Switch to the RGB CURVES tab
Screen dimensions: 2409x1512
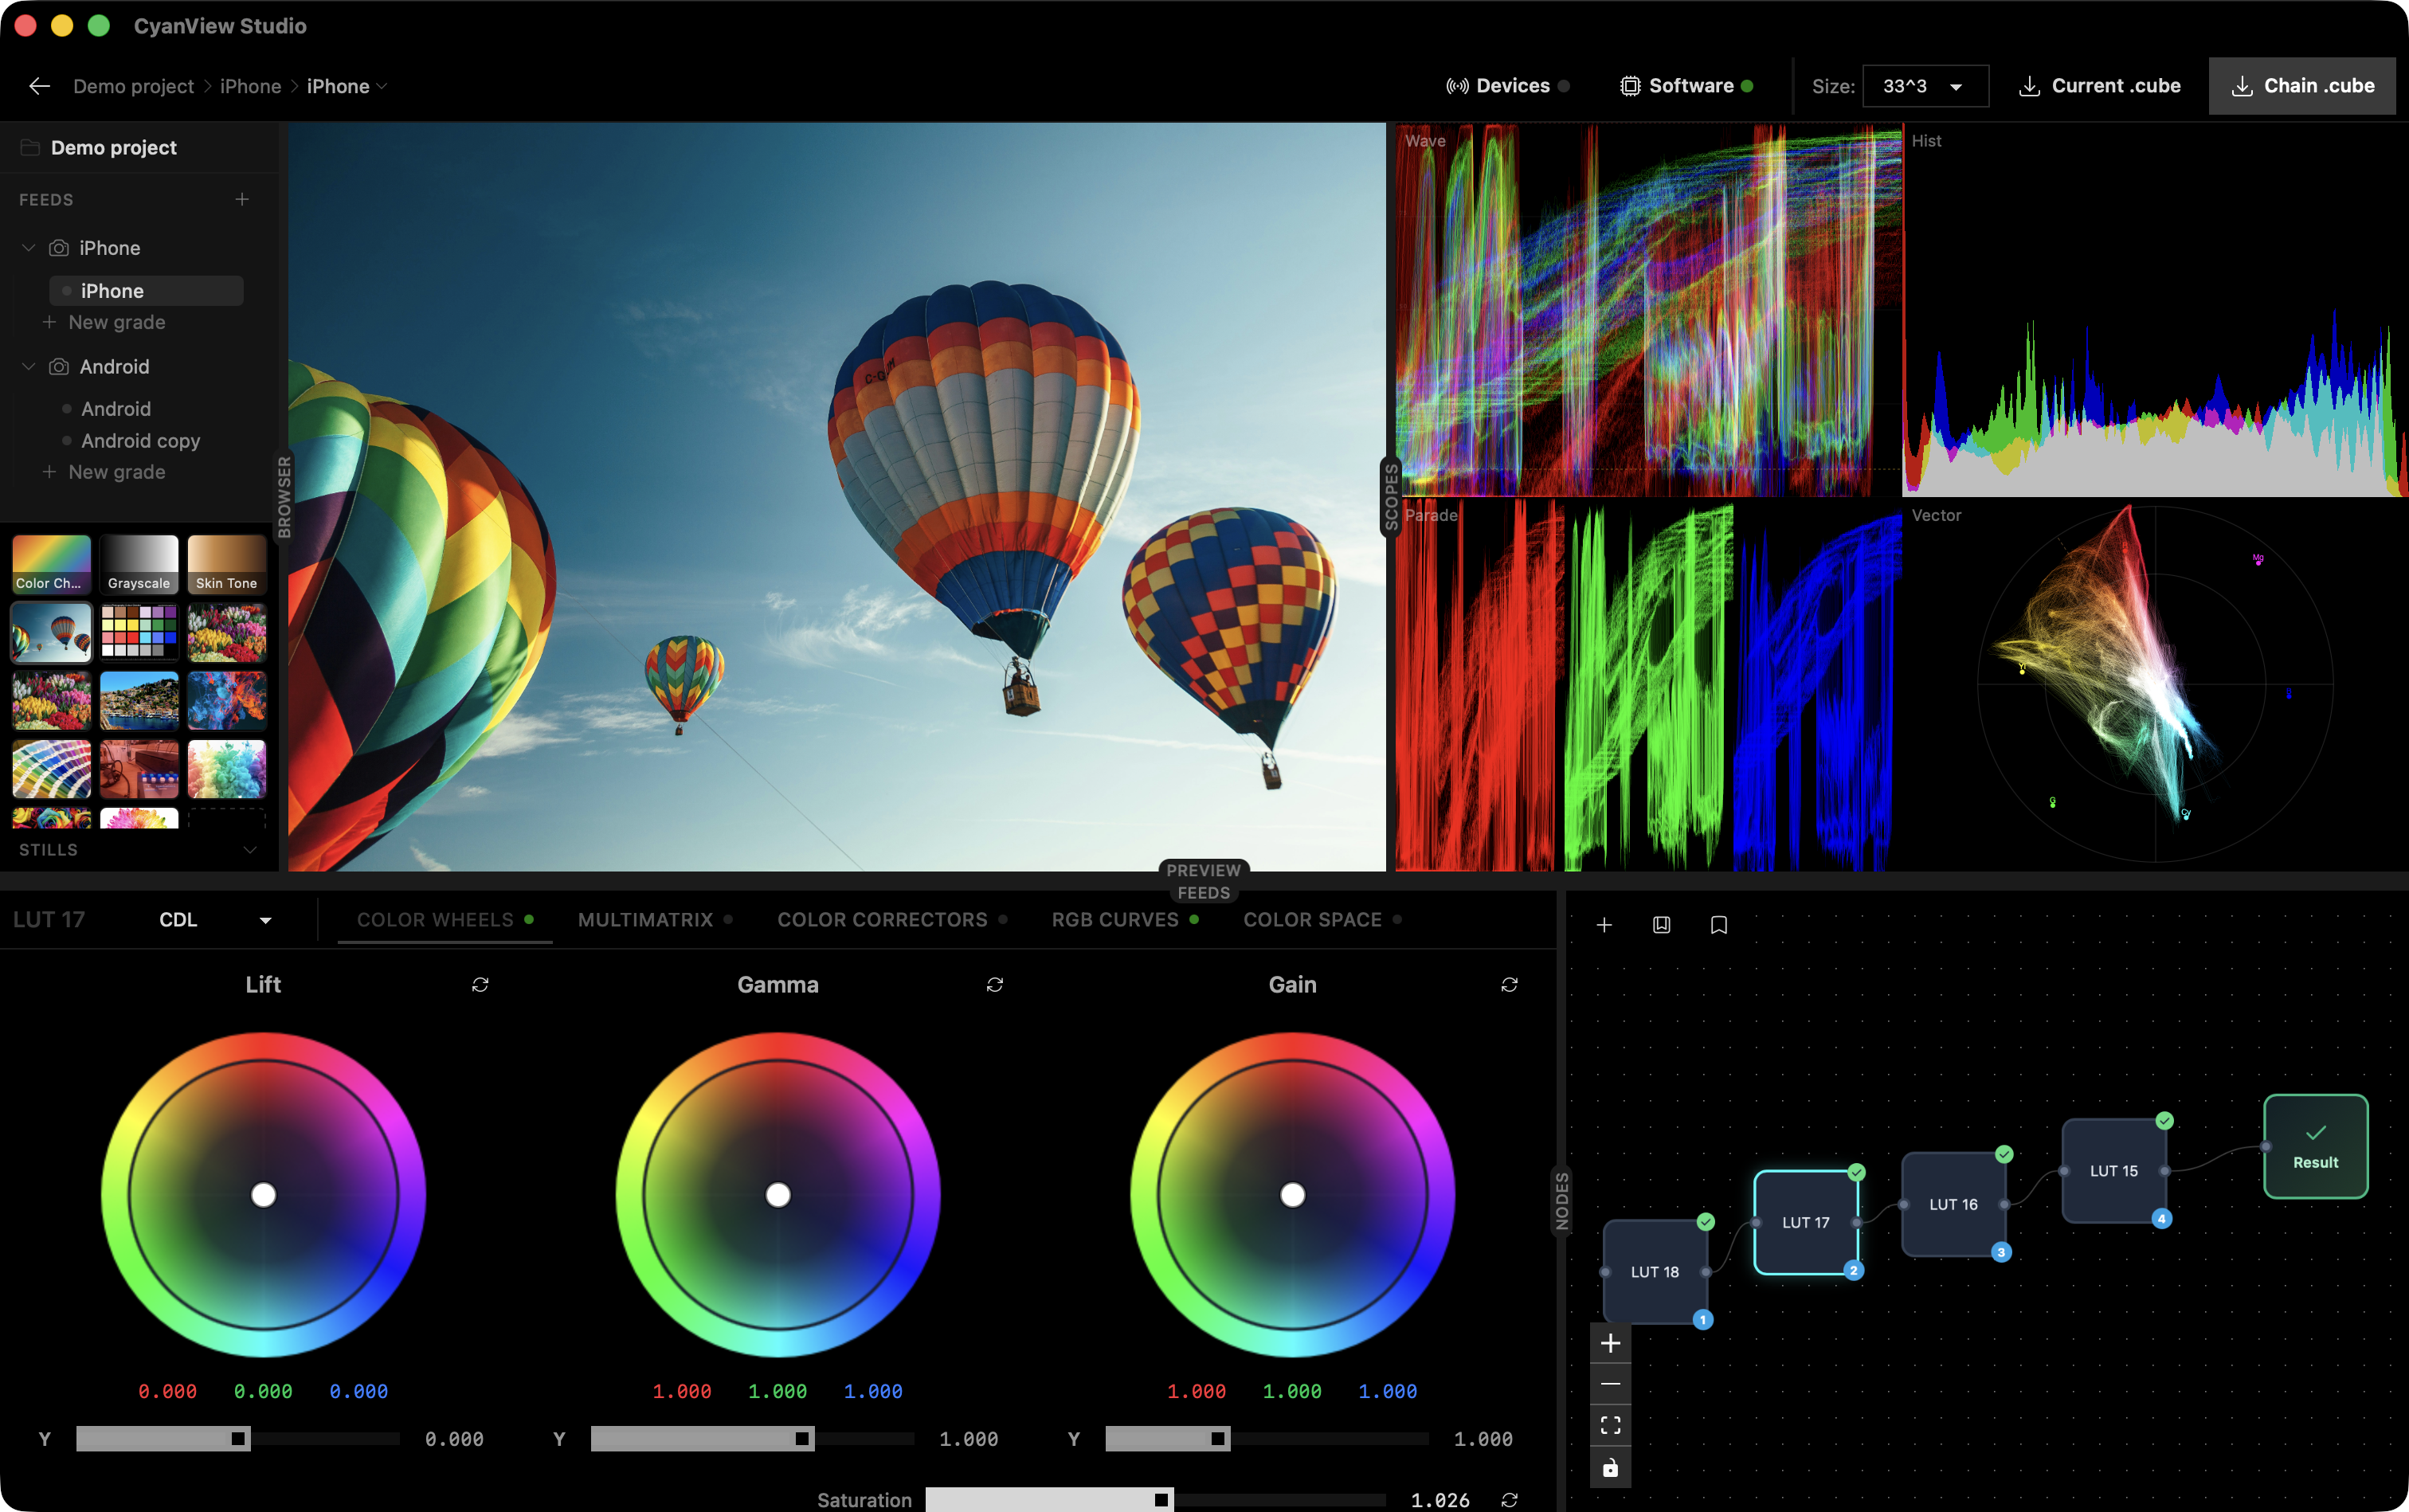coord(1115,919)
